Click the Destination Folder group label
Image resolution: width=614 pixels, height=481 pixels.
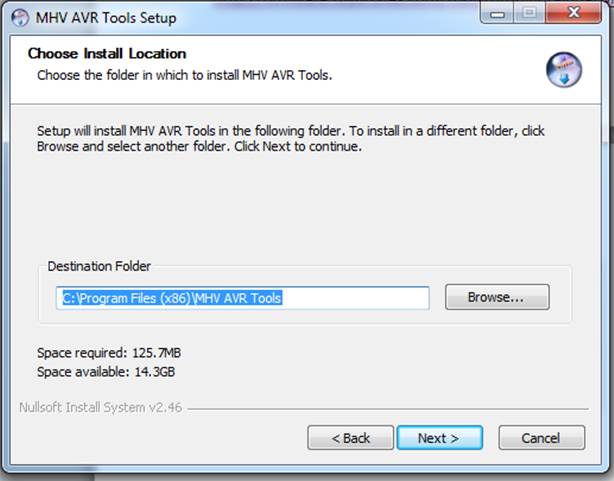[99, 266]
